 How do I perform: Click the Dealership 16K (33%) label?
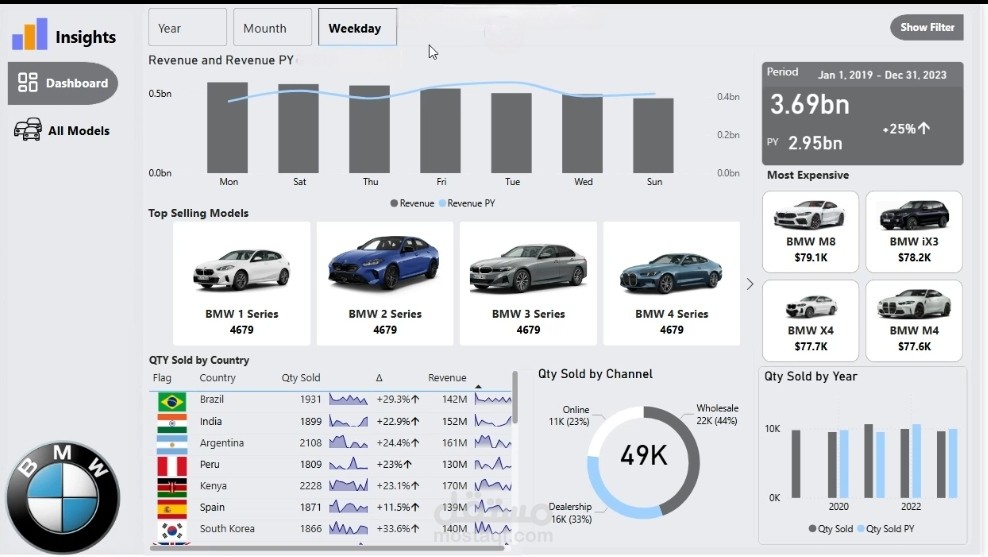pos(570,513)
